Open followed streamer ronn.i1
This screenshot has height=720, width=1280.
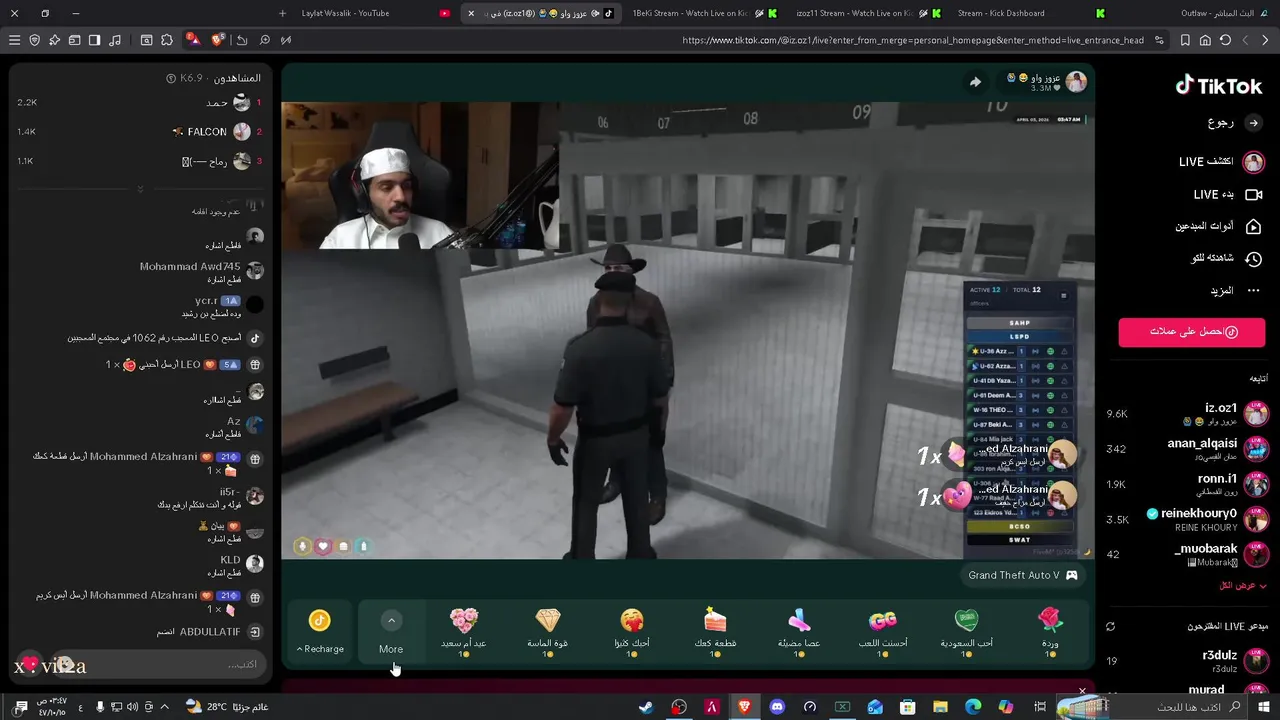(1233, 484)
